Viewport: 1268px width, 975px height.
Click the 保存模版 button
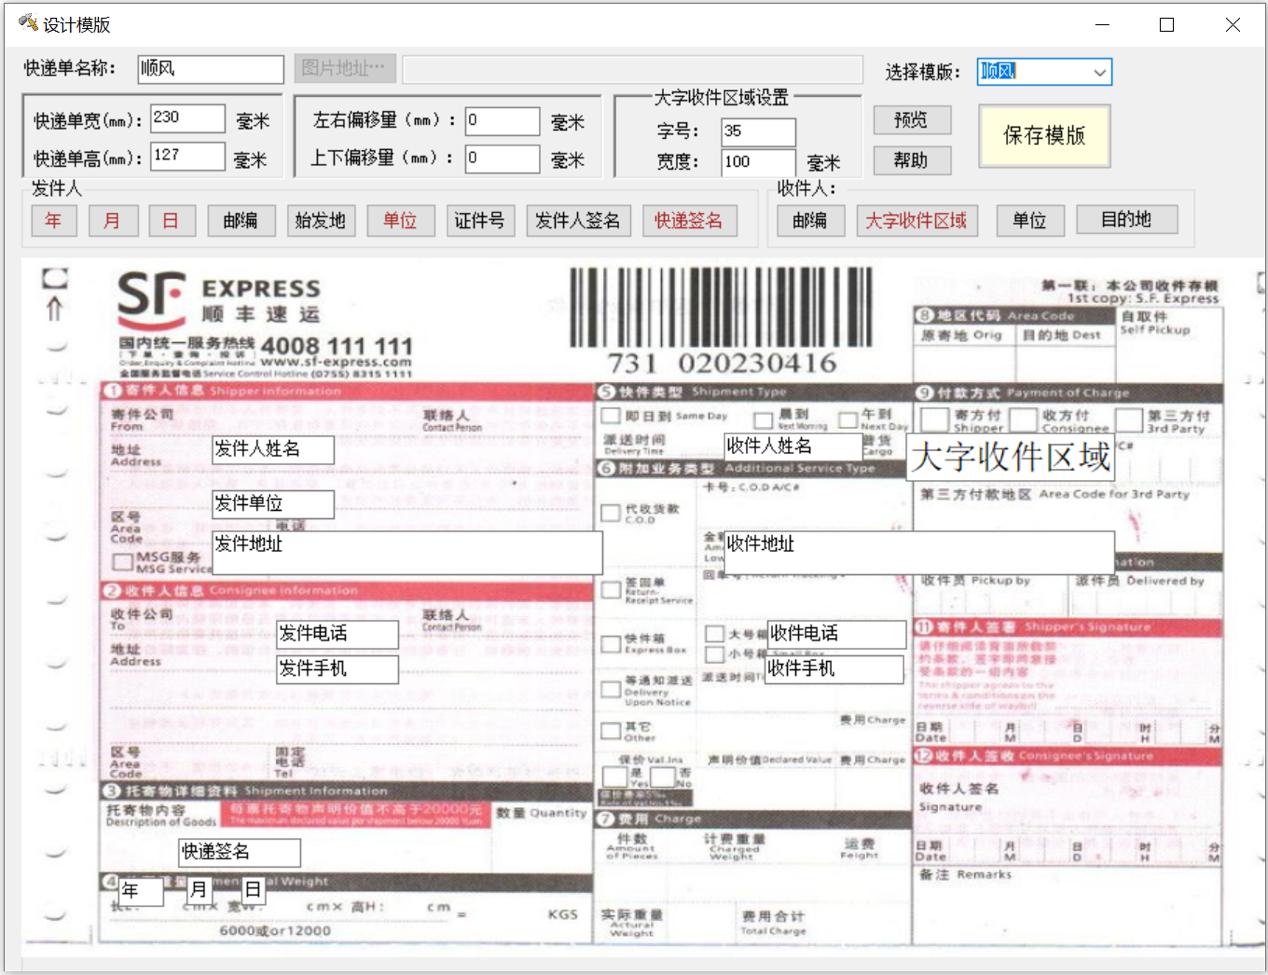pos(1044,136)
